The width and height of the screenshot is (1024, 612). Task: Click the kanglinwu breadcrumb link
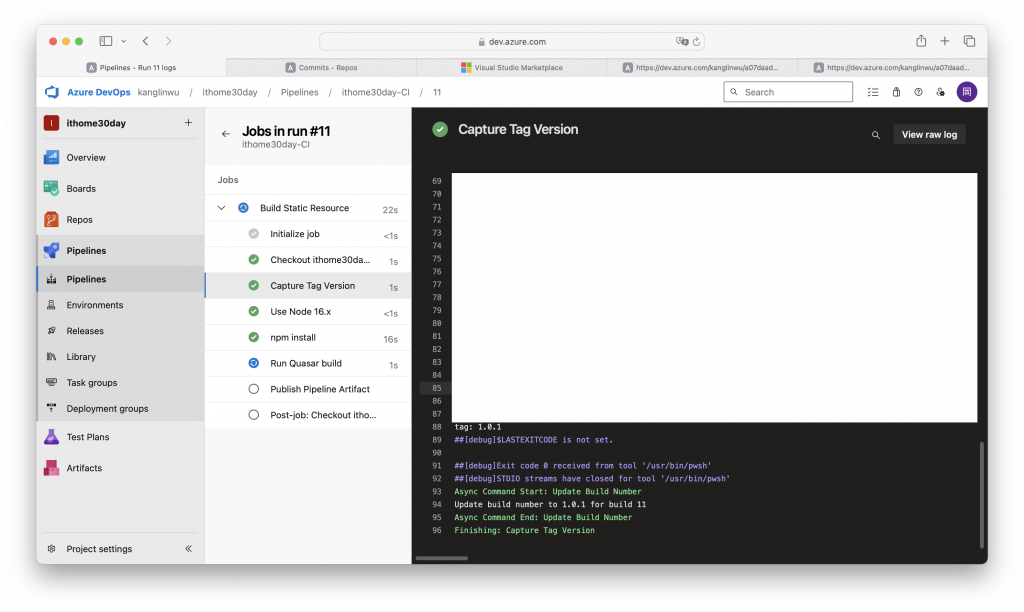tap(158, 92)
